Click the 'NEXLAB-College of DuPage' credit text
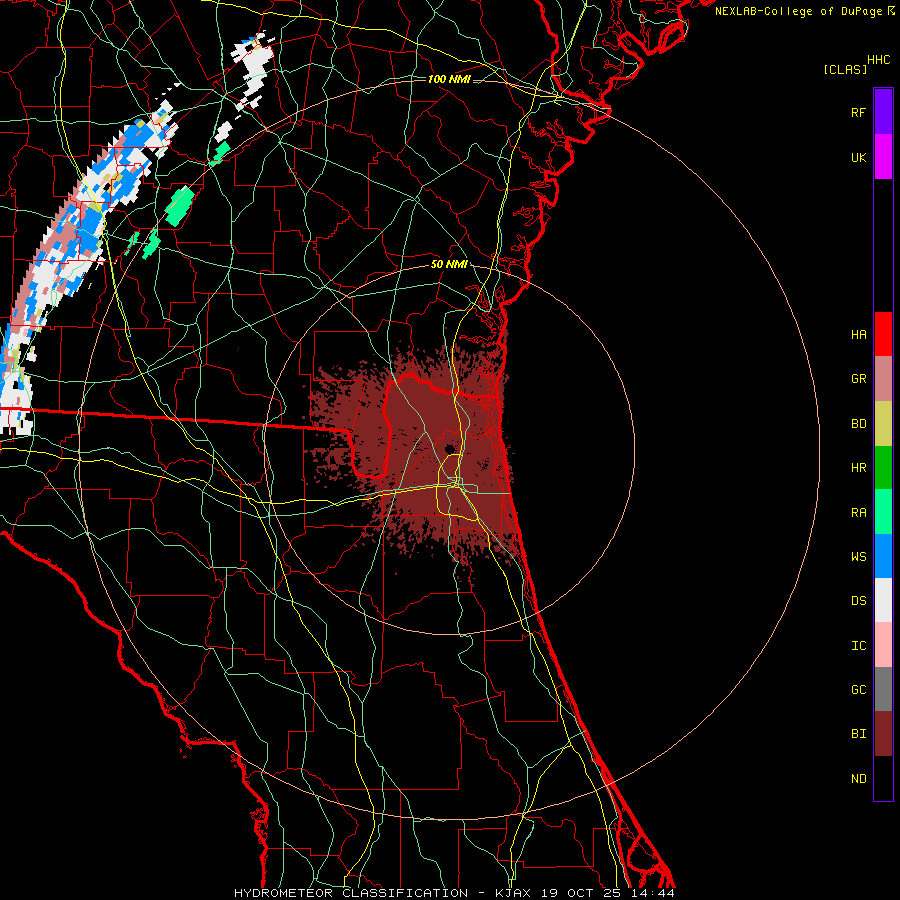Image resolution: width=900 pixels, height=900 pixels. [798, 11]
